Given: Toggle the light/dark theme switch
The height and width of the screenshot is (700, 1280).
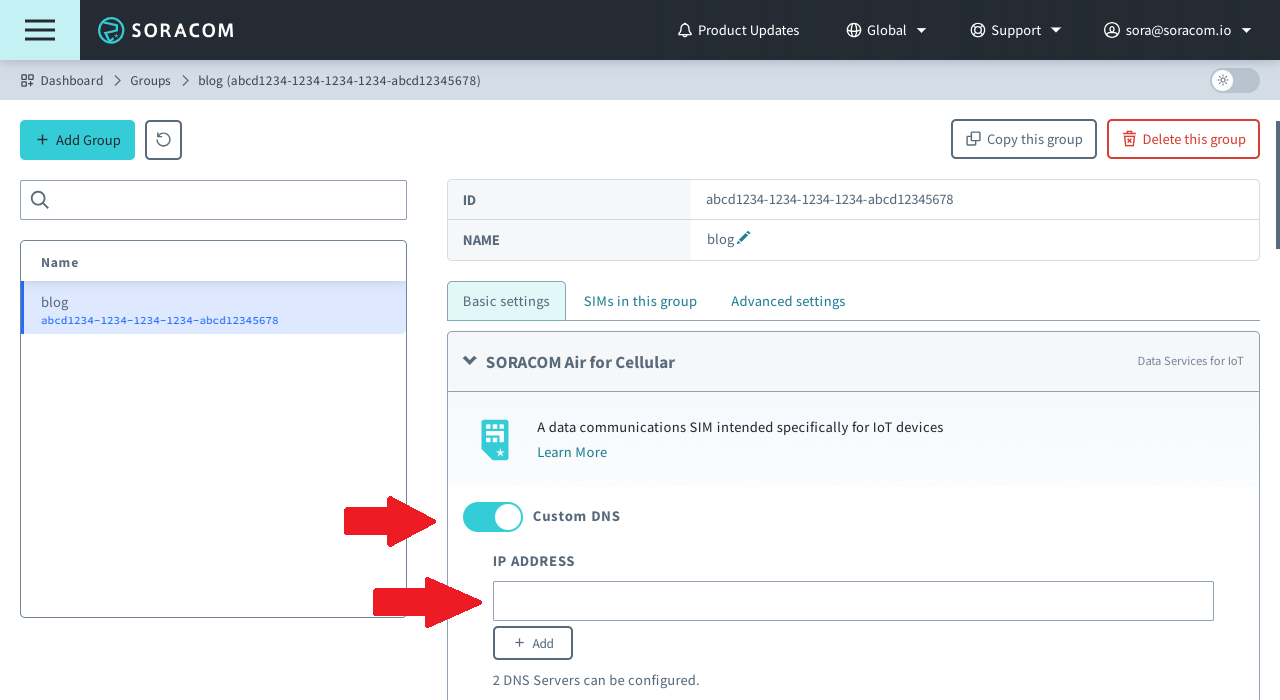Looking at the screenshot, I should tap(1234, 80).
